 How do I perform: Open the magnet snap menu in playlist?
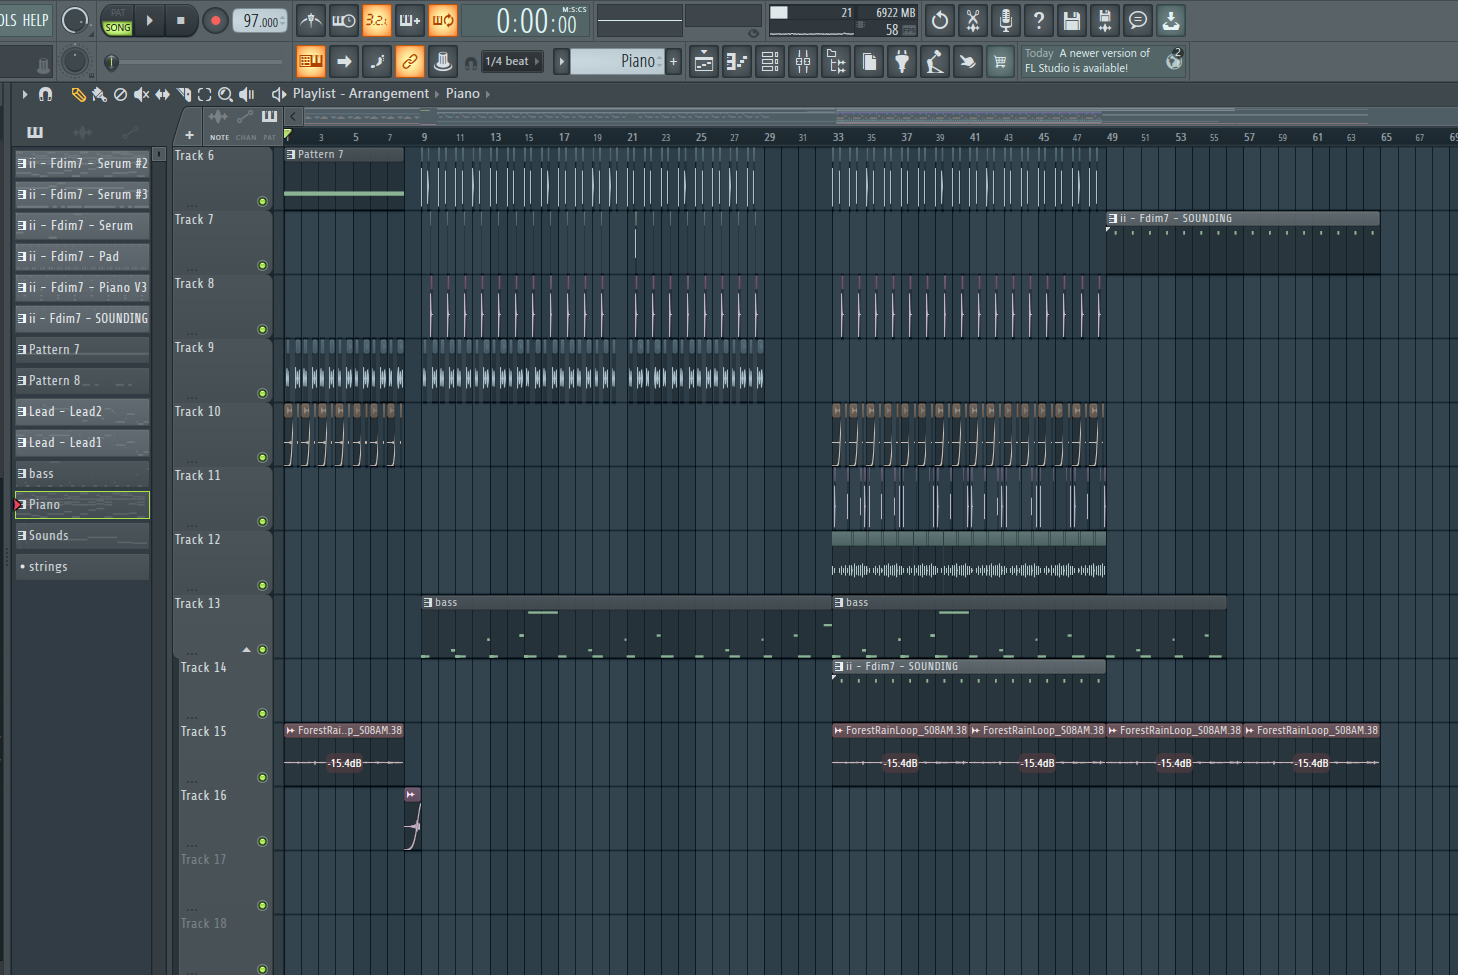coord(45,94)
